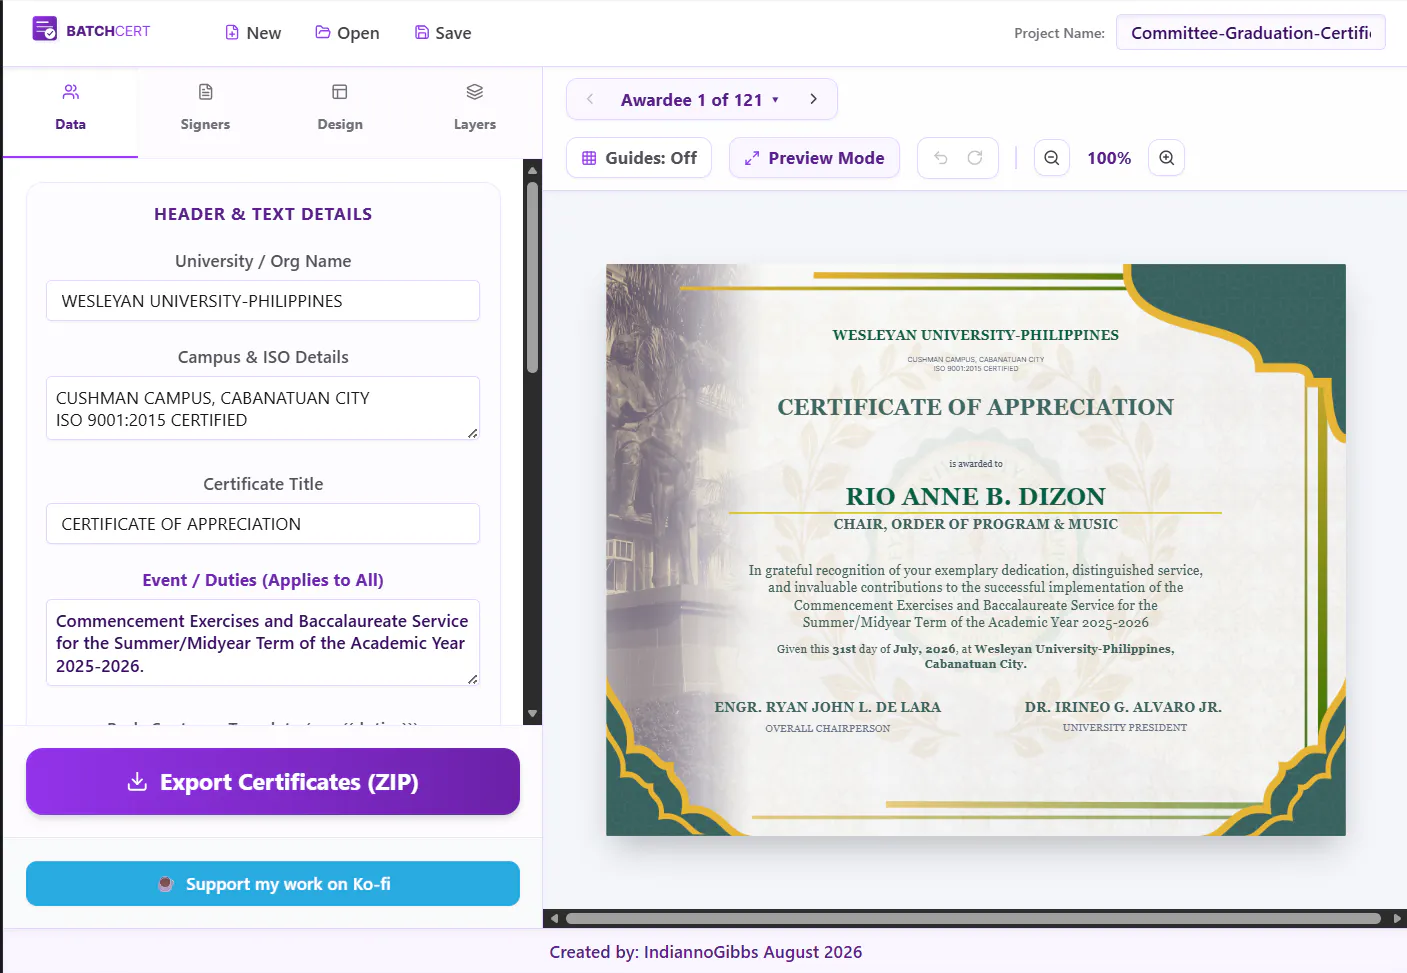The width and height of the screenshot is (1407, 973).
Task: Click the BatchCert logo icon
Action: [44, 30]
